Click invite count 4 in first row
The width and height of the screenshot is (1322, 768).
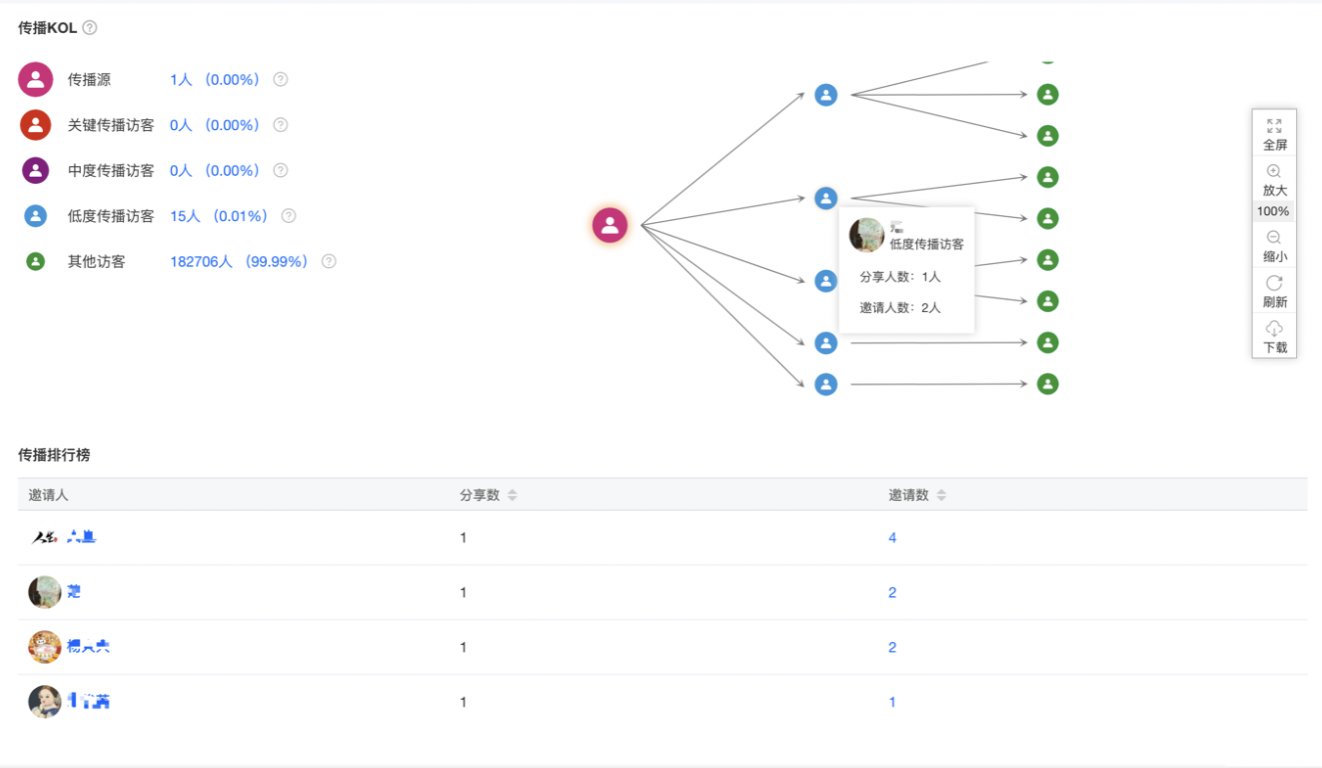tap(892, 538)
